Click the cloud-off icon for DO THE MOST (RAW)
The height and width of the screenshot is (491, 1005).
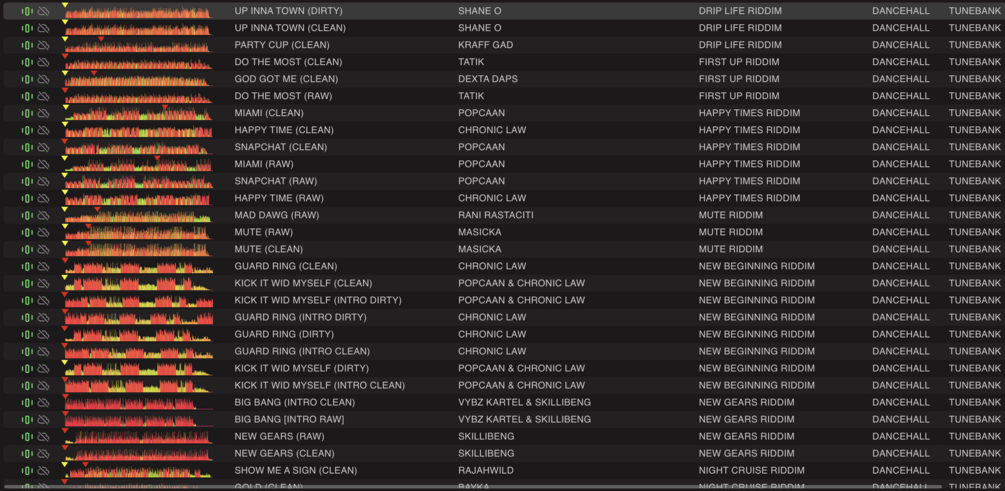tap(43, 96)
